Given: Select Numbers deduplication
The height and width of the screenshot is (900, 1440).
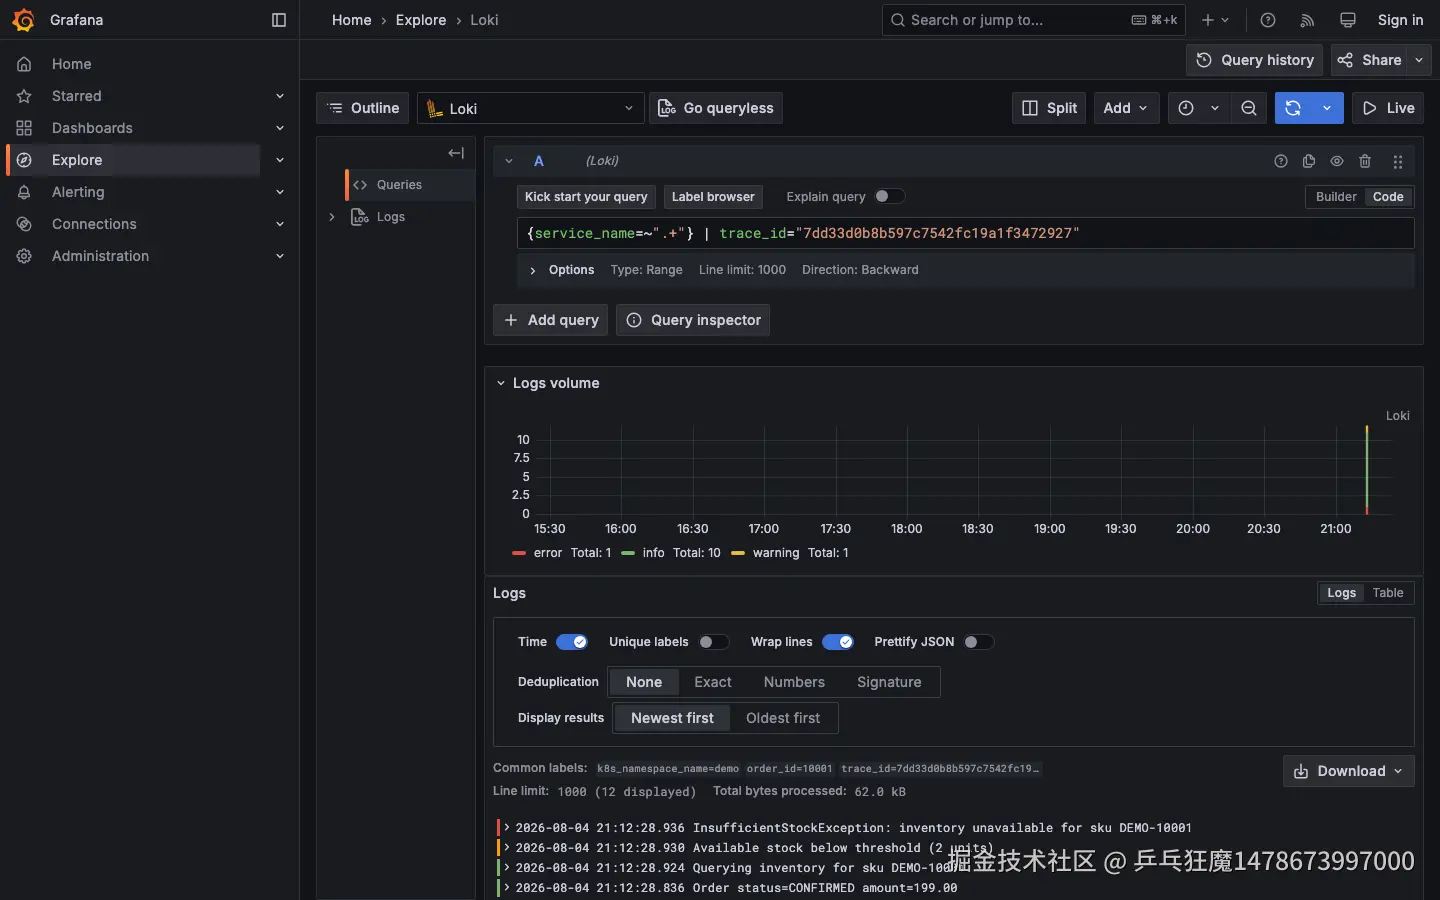Looking at the screenshot, I should click(794, 682).
